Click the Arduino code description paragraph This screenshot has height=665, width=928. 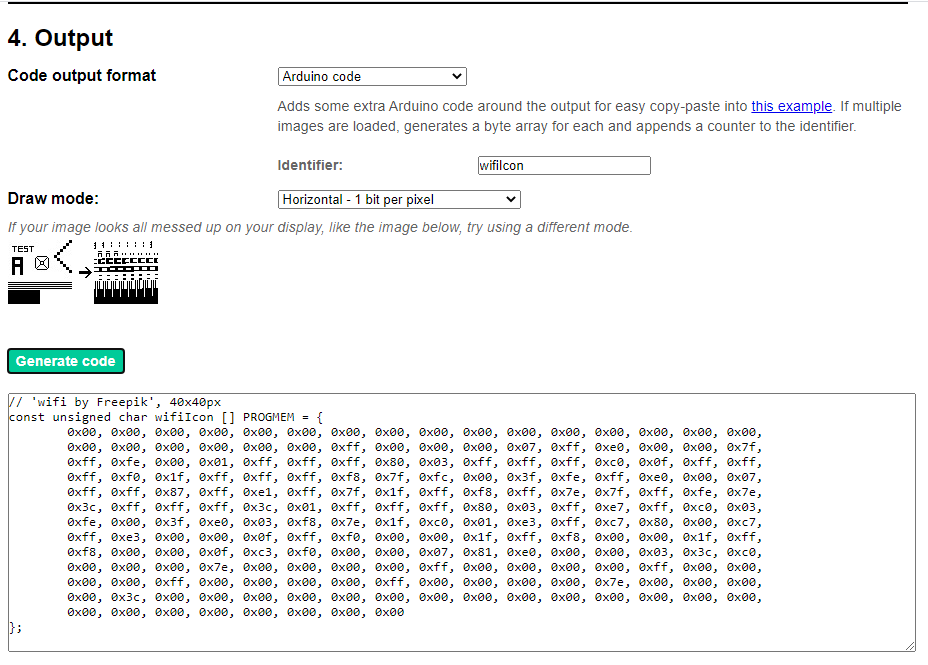(x=589, y=117)
